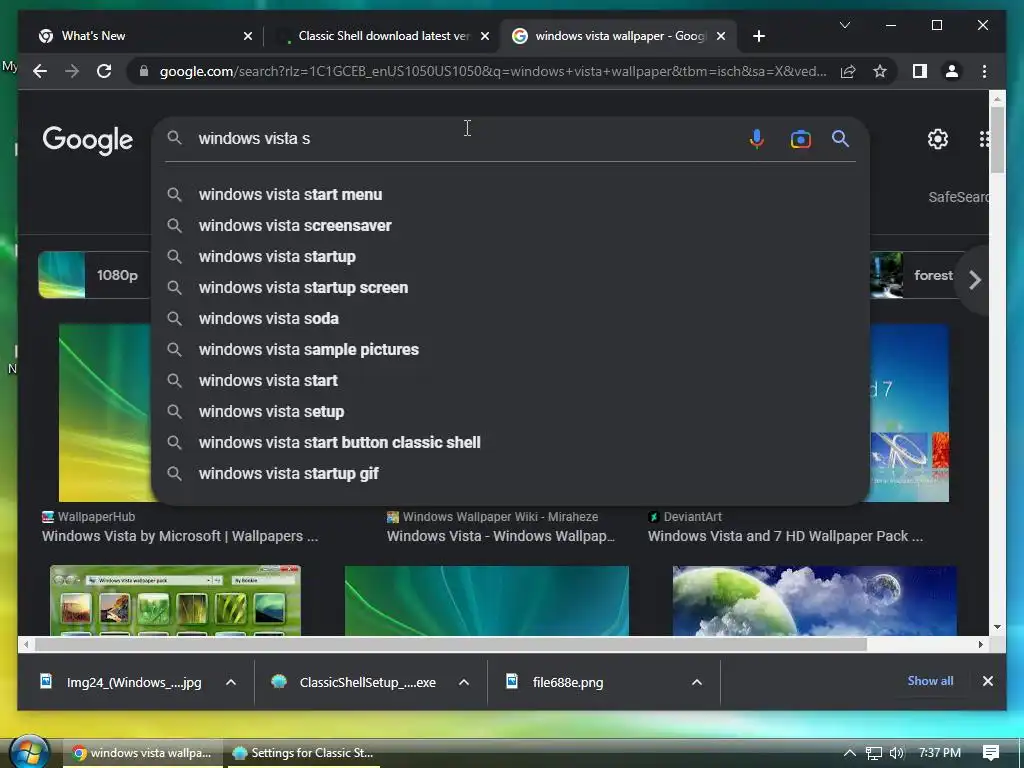
Task: Open Chrome's three-dot menu
Action: 984,71
